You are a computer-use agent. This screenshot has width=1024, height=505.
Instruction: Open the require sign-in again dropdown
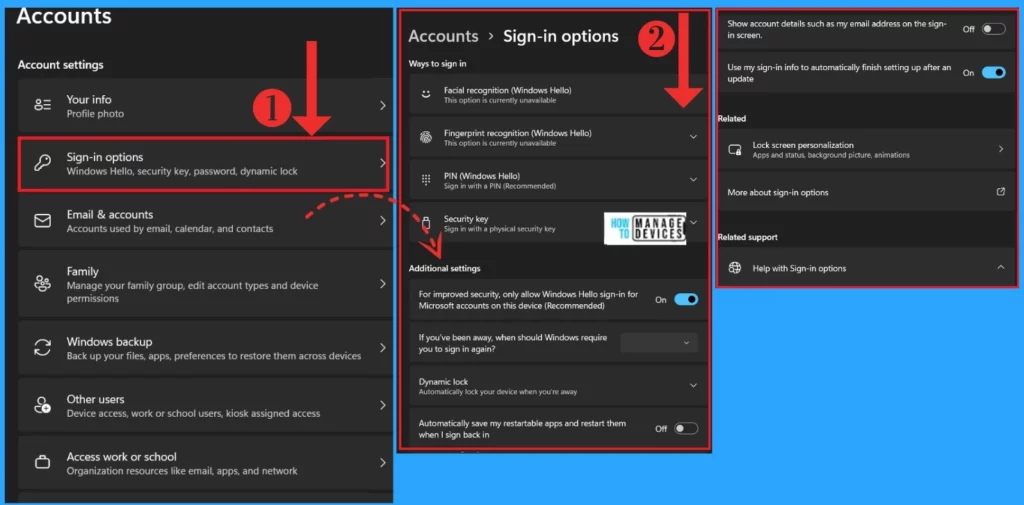[x=659, y=342]
